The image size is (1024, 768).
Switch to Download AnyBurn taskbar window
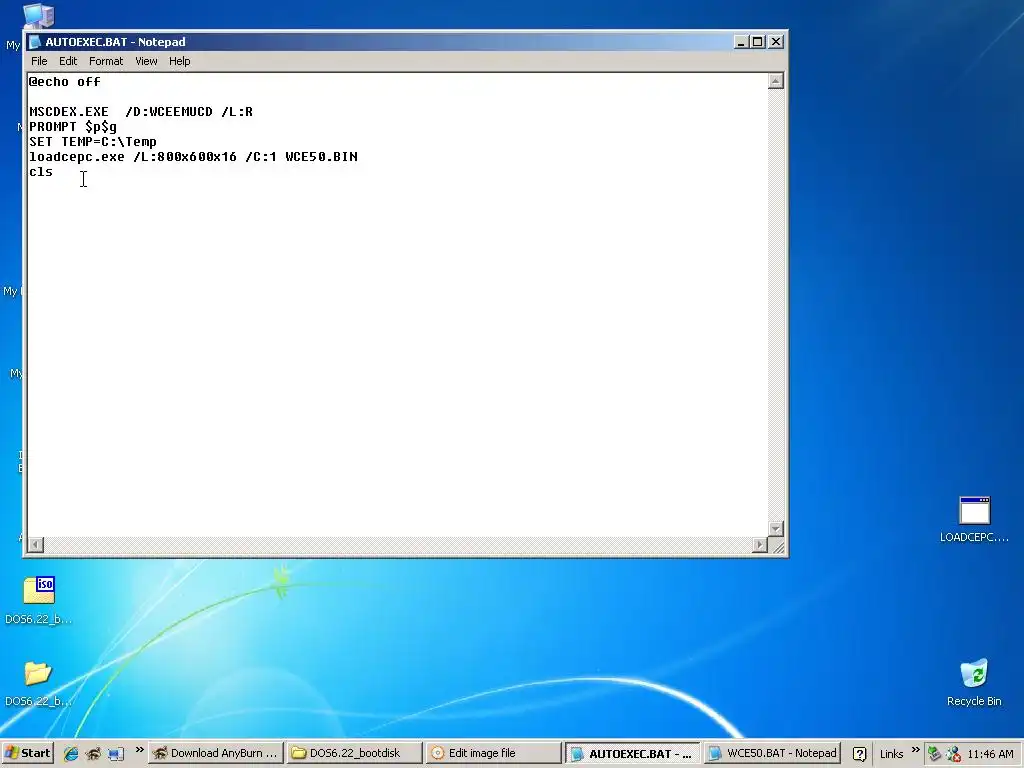click(216, 753)
